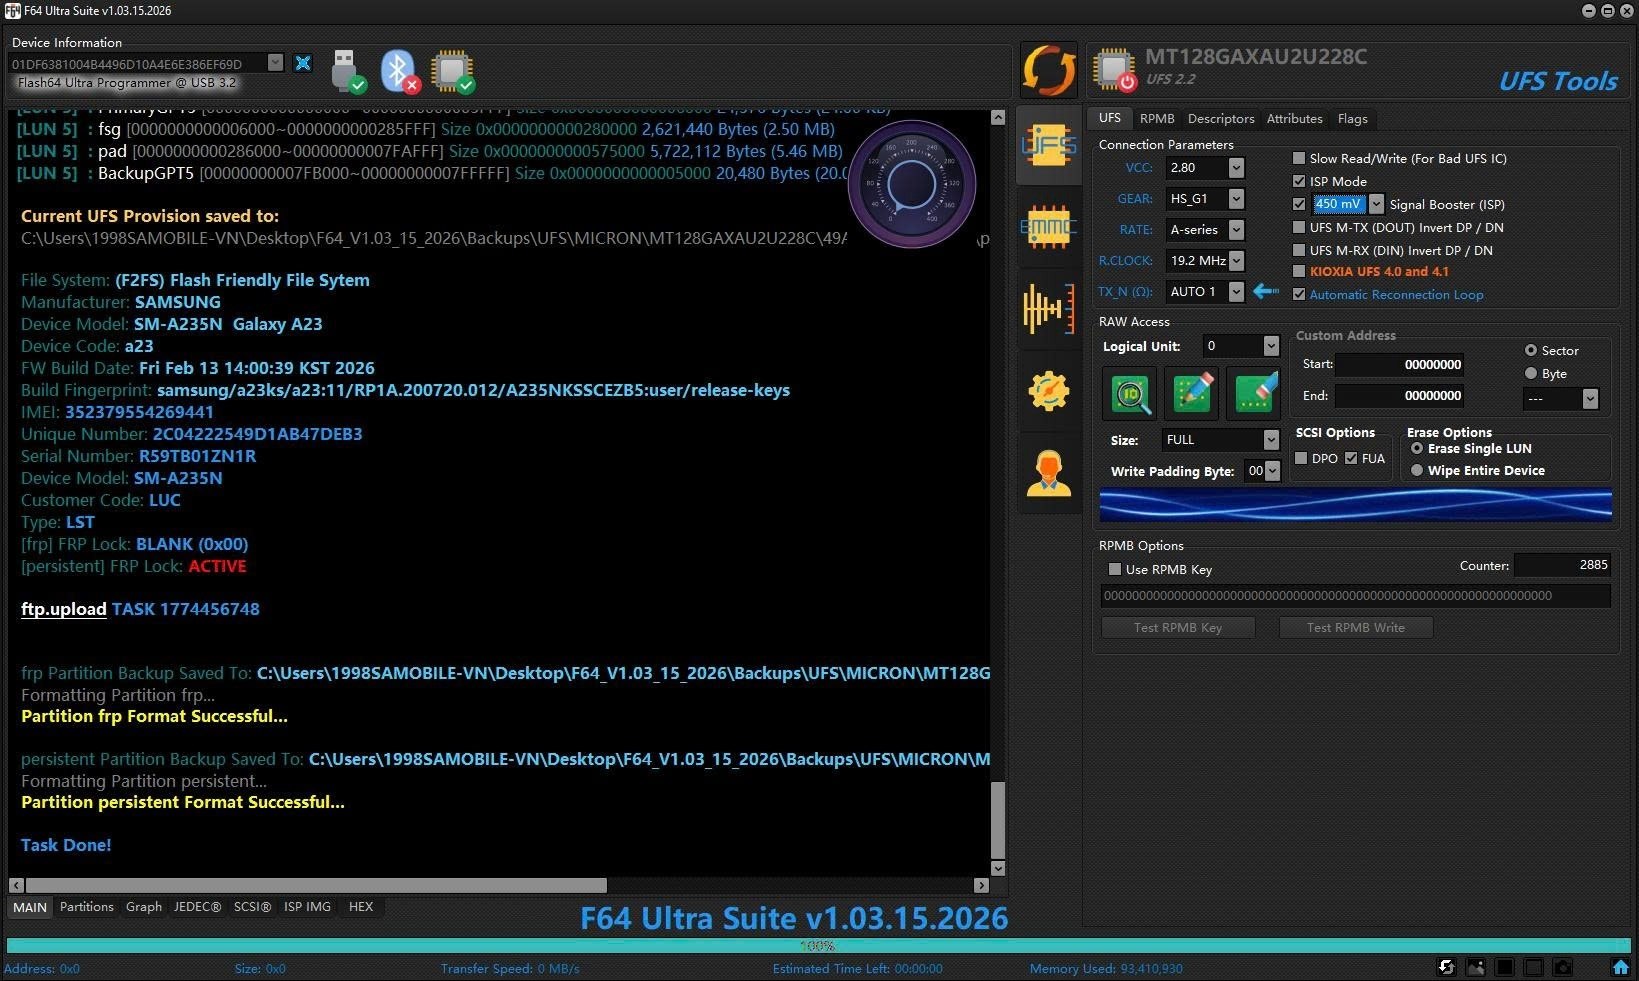Switch to the HEX tab

(x=361, y=906)
